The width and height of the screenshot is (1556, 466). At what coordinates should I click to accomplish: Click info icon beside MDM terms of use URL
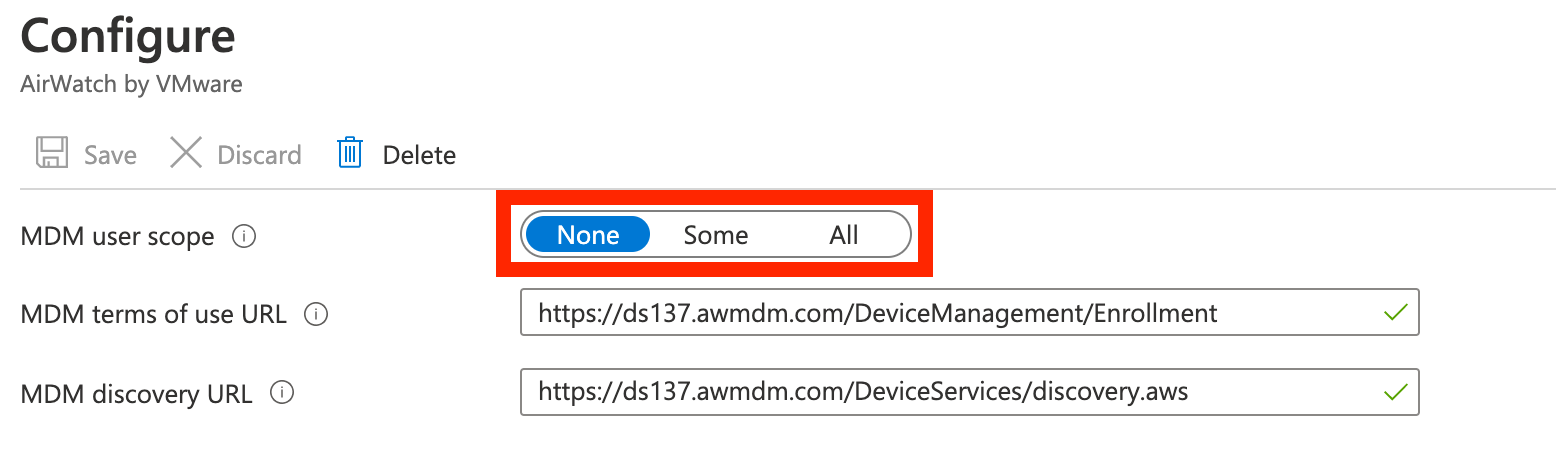tap(316, 314)
